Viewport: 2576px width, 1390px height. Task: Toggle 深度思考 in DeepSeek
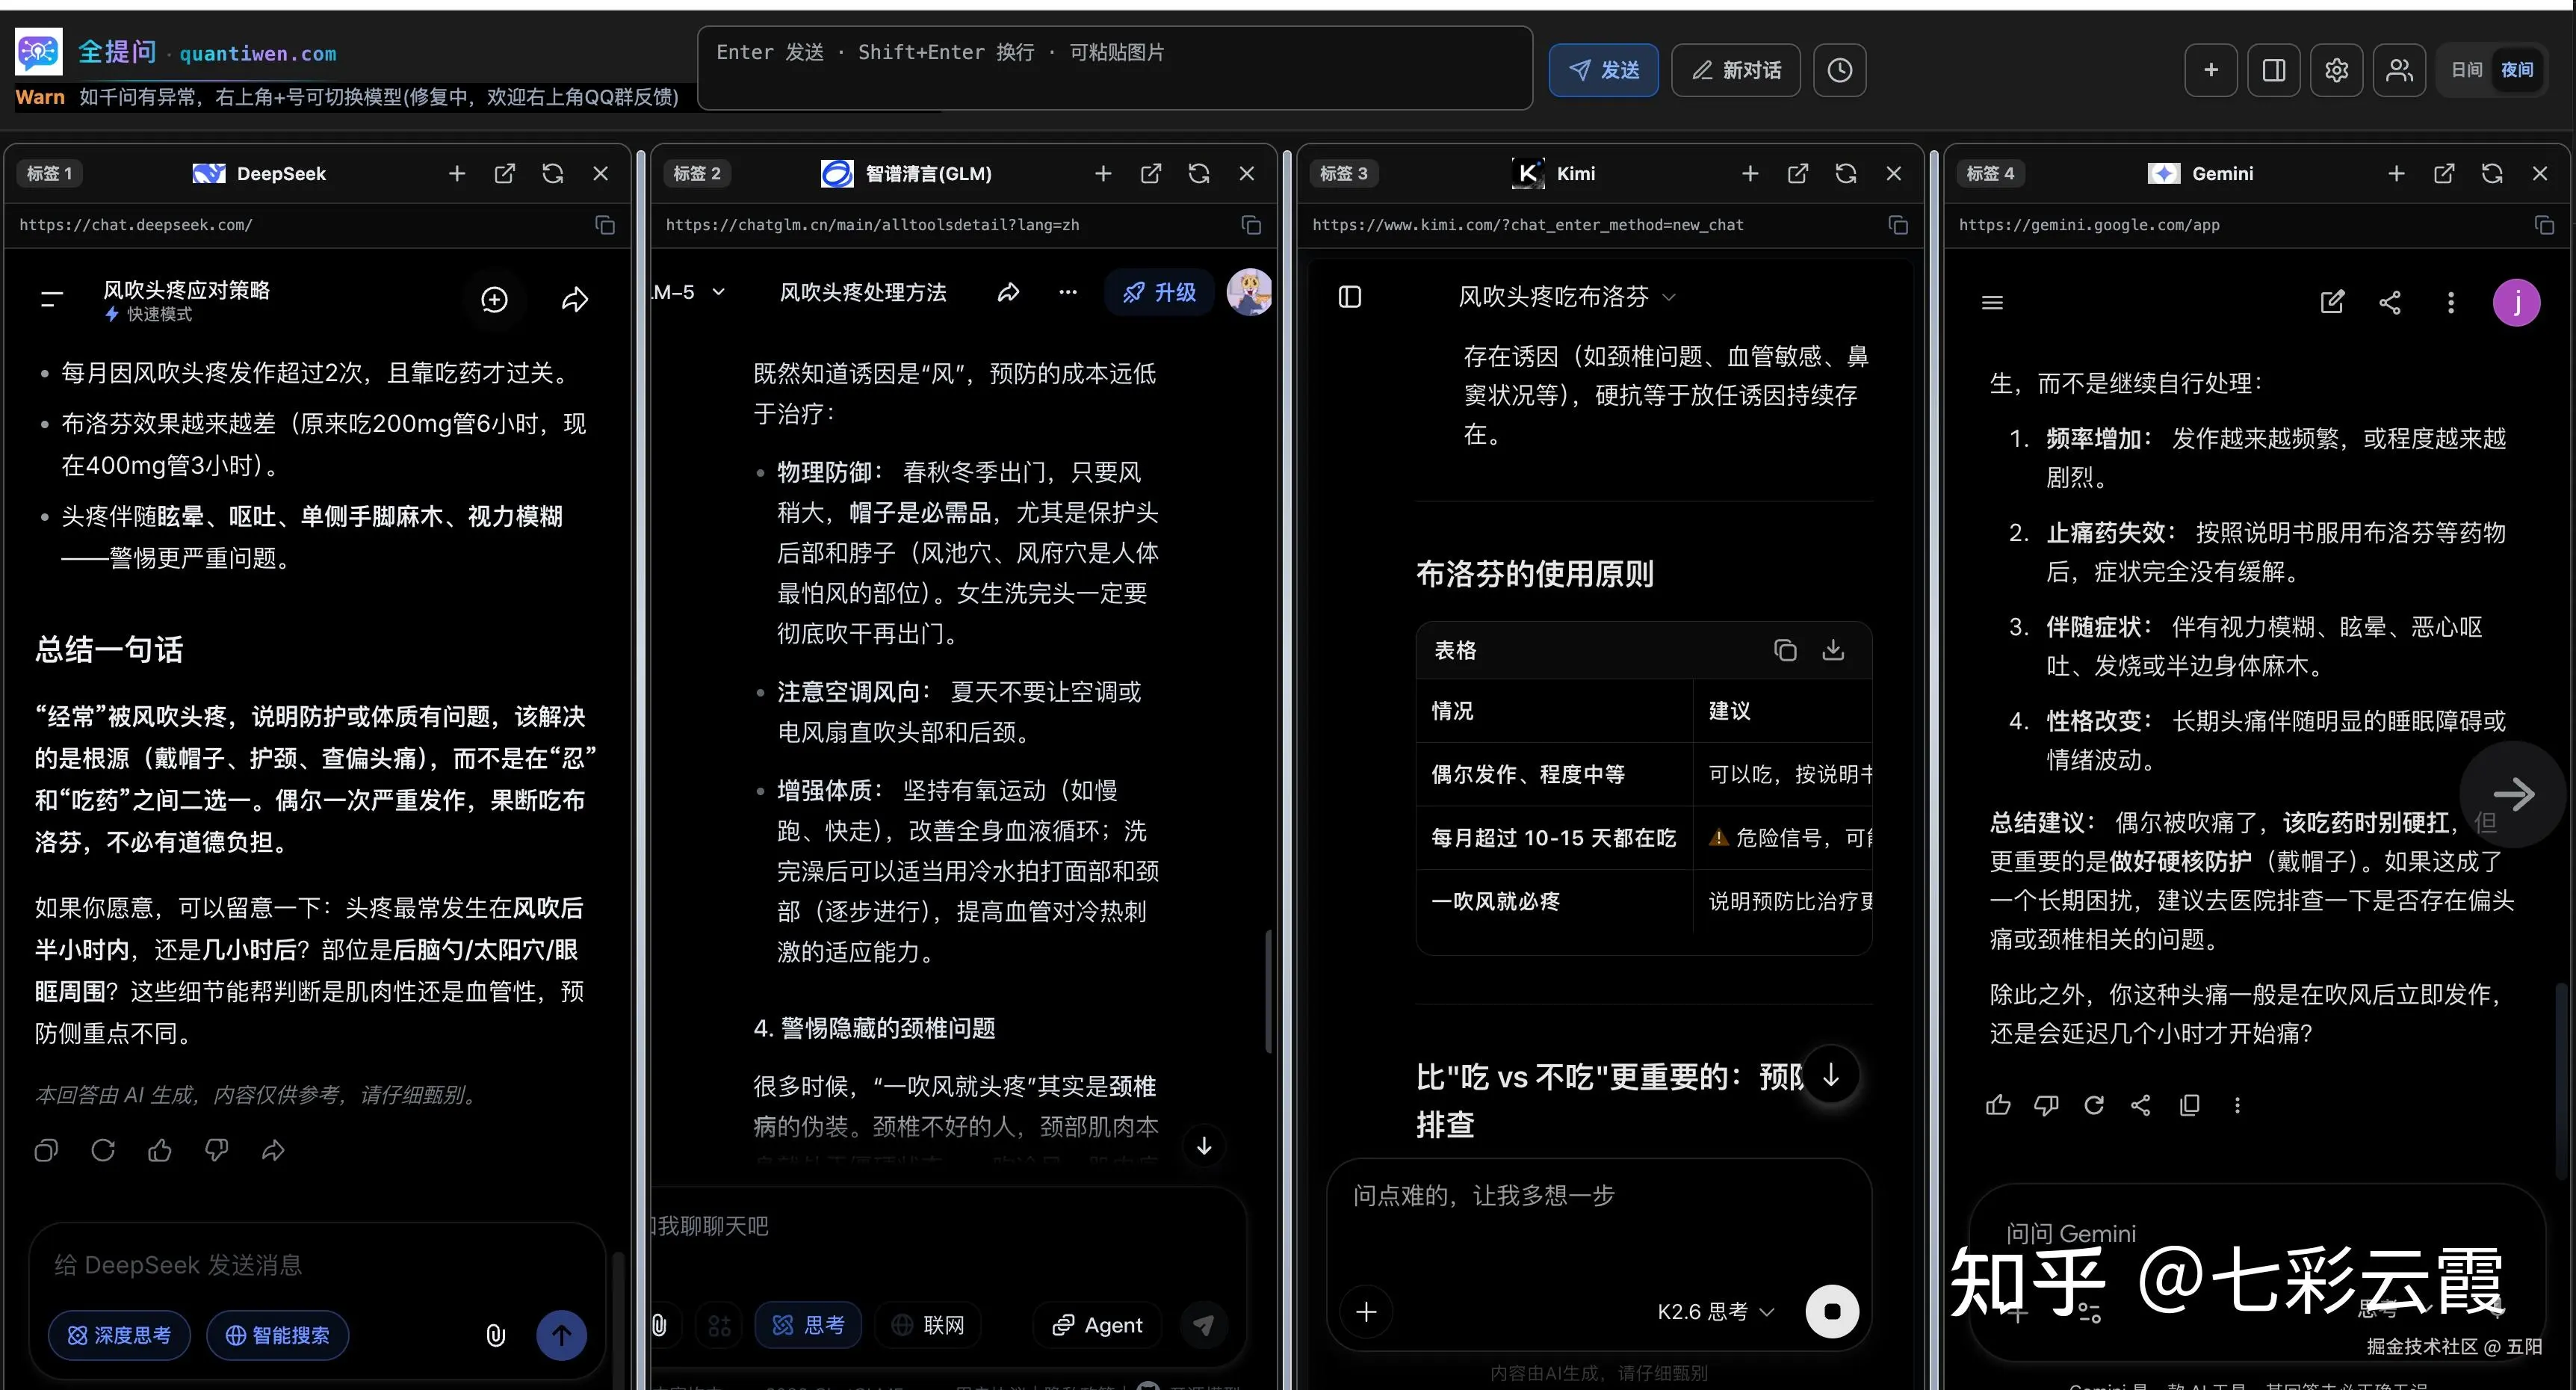[119, 1335]
